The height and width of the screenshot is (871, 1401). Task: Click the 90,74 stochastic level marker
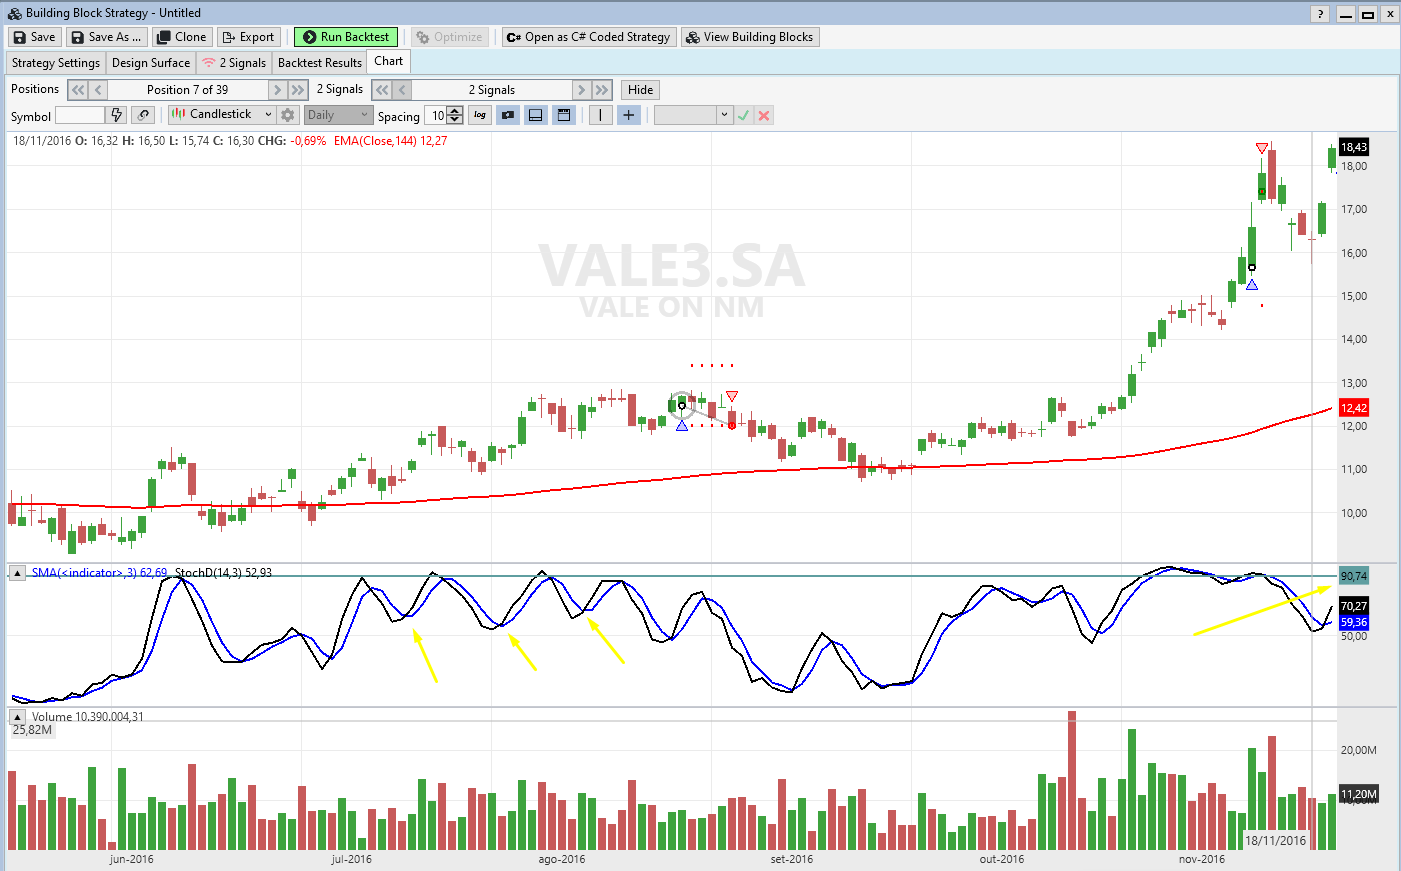coord(1354,576)
